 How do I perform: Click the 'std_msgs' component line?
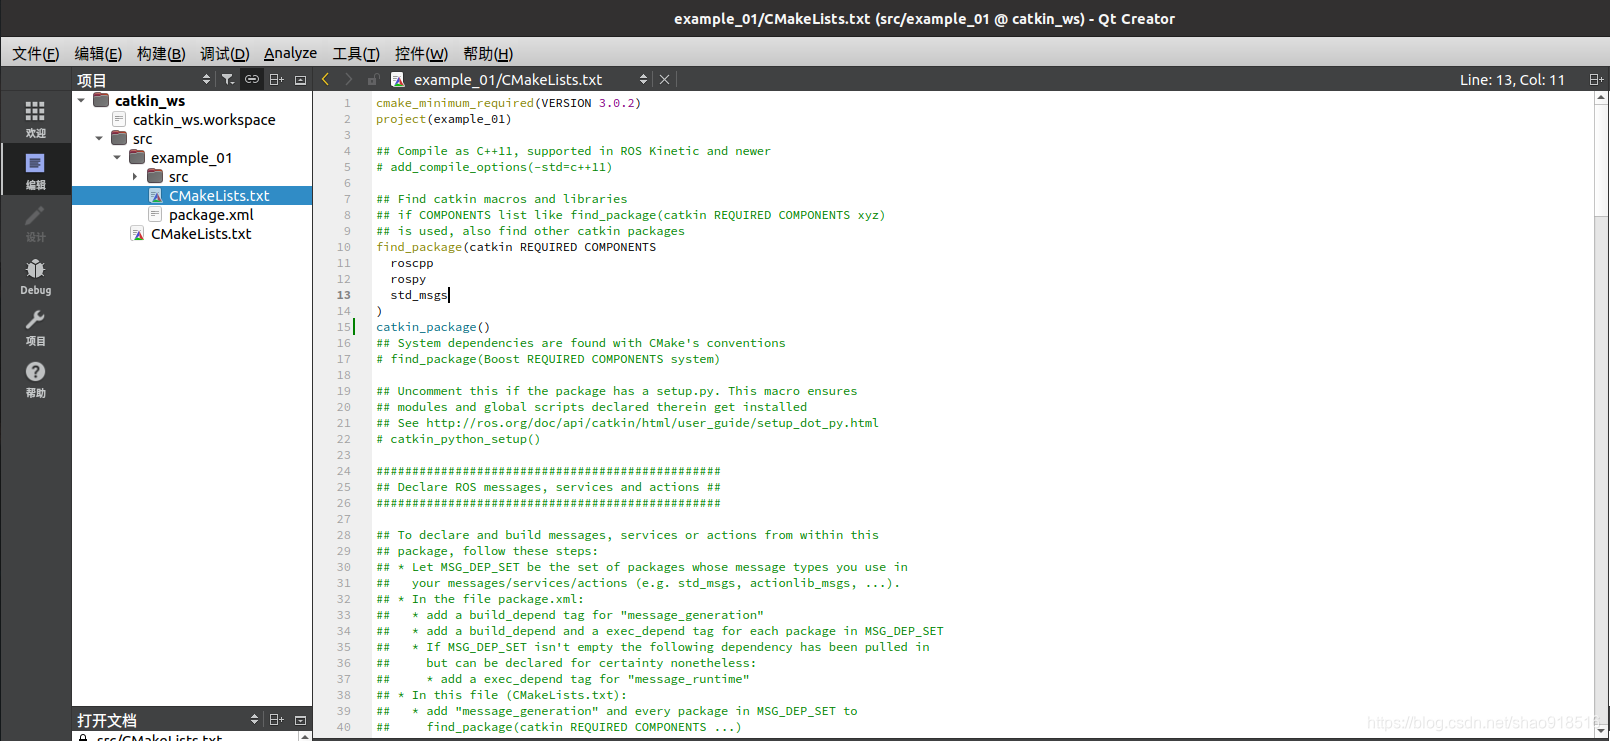(419, 295)
